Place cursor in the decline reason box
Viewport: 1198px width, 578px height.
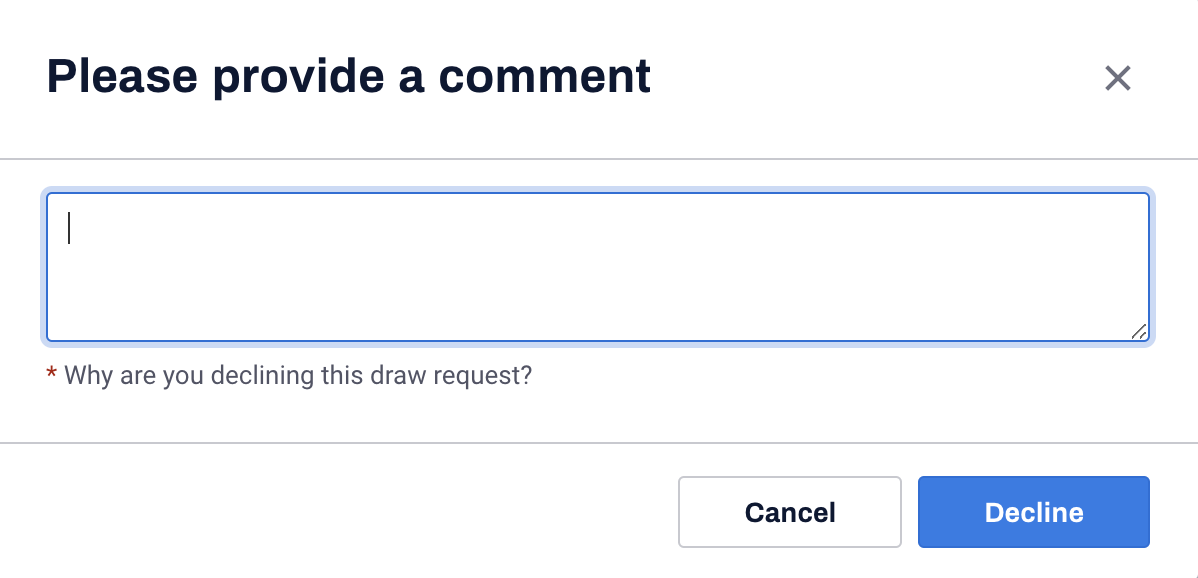[x=597, y=267]
